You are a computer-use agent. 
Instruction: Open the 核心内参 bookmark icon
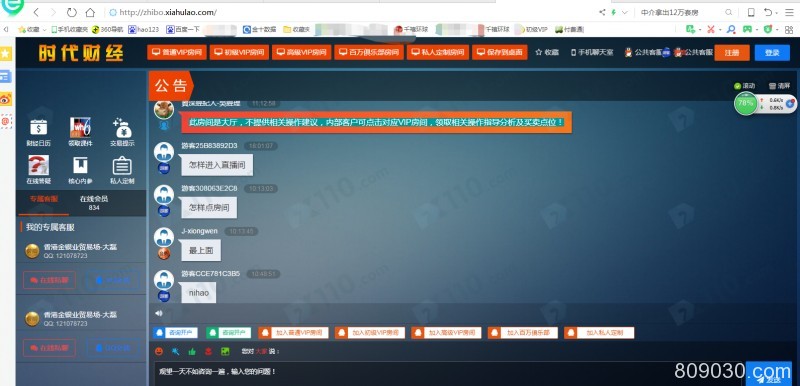pos(80,165)
